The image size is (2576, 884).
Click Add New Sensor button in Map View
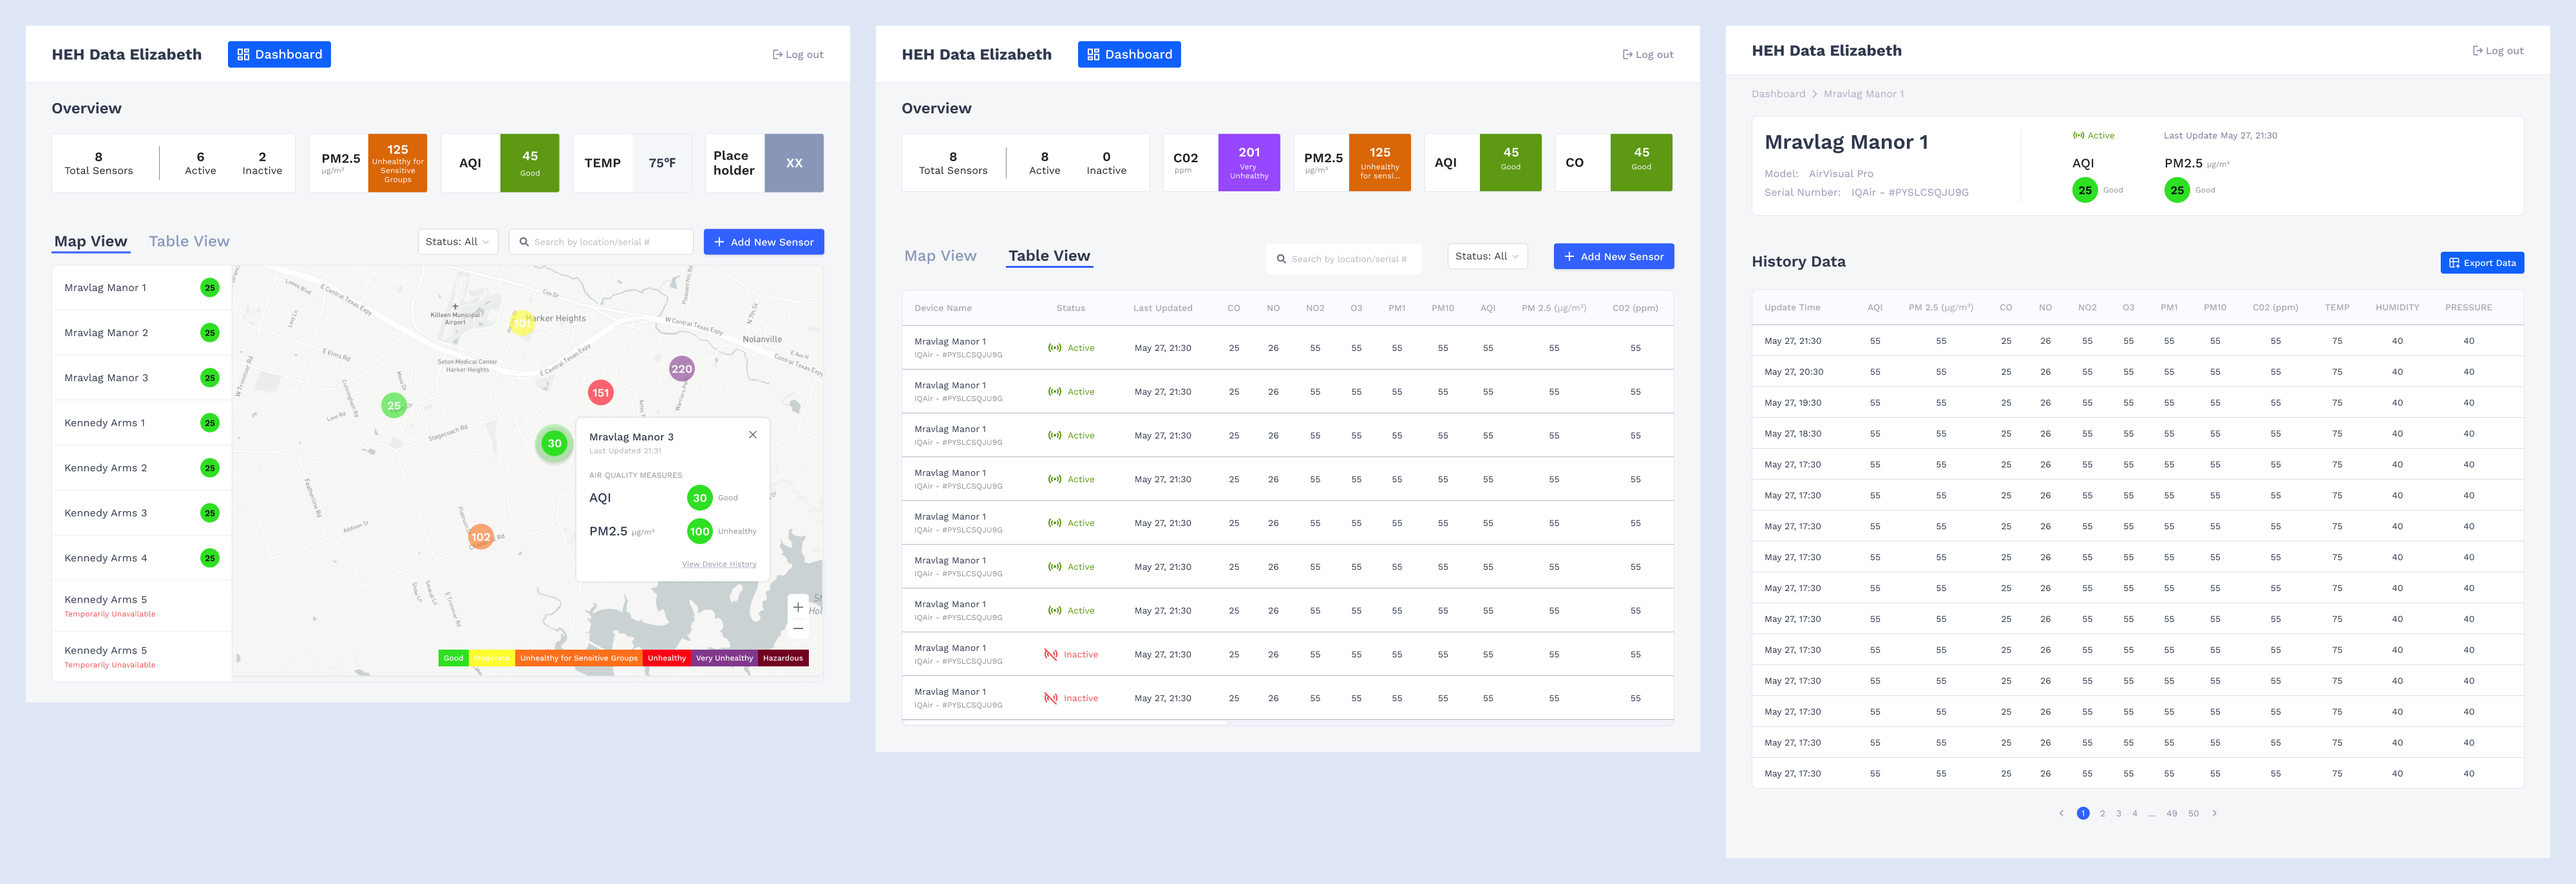[x=764, y=242]
